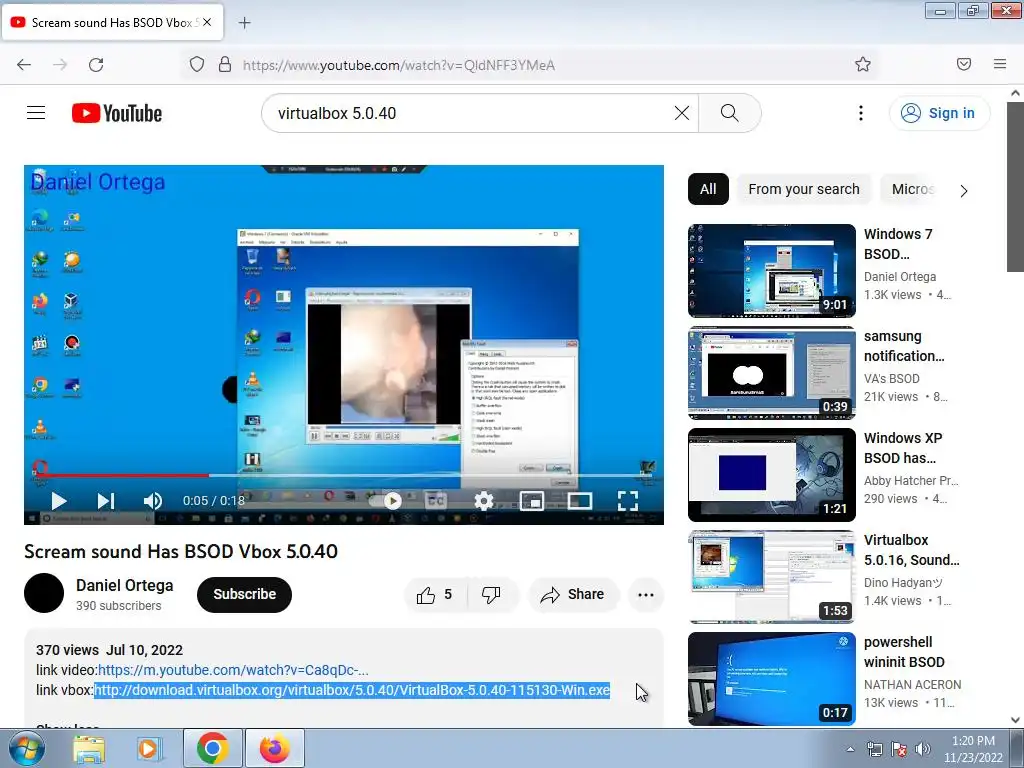1024x768 pixels.
Task: Dislike the video with thumbs down
Action: (491, 594)
